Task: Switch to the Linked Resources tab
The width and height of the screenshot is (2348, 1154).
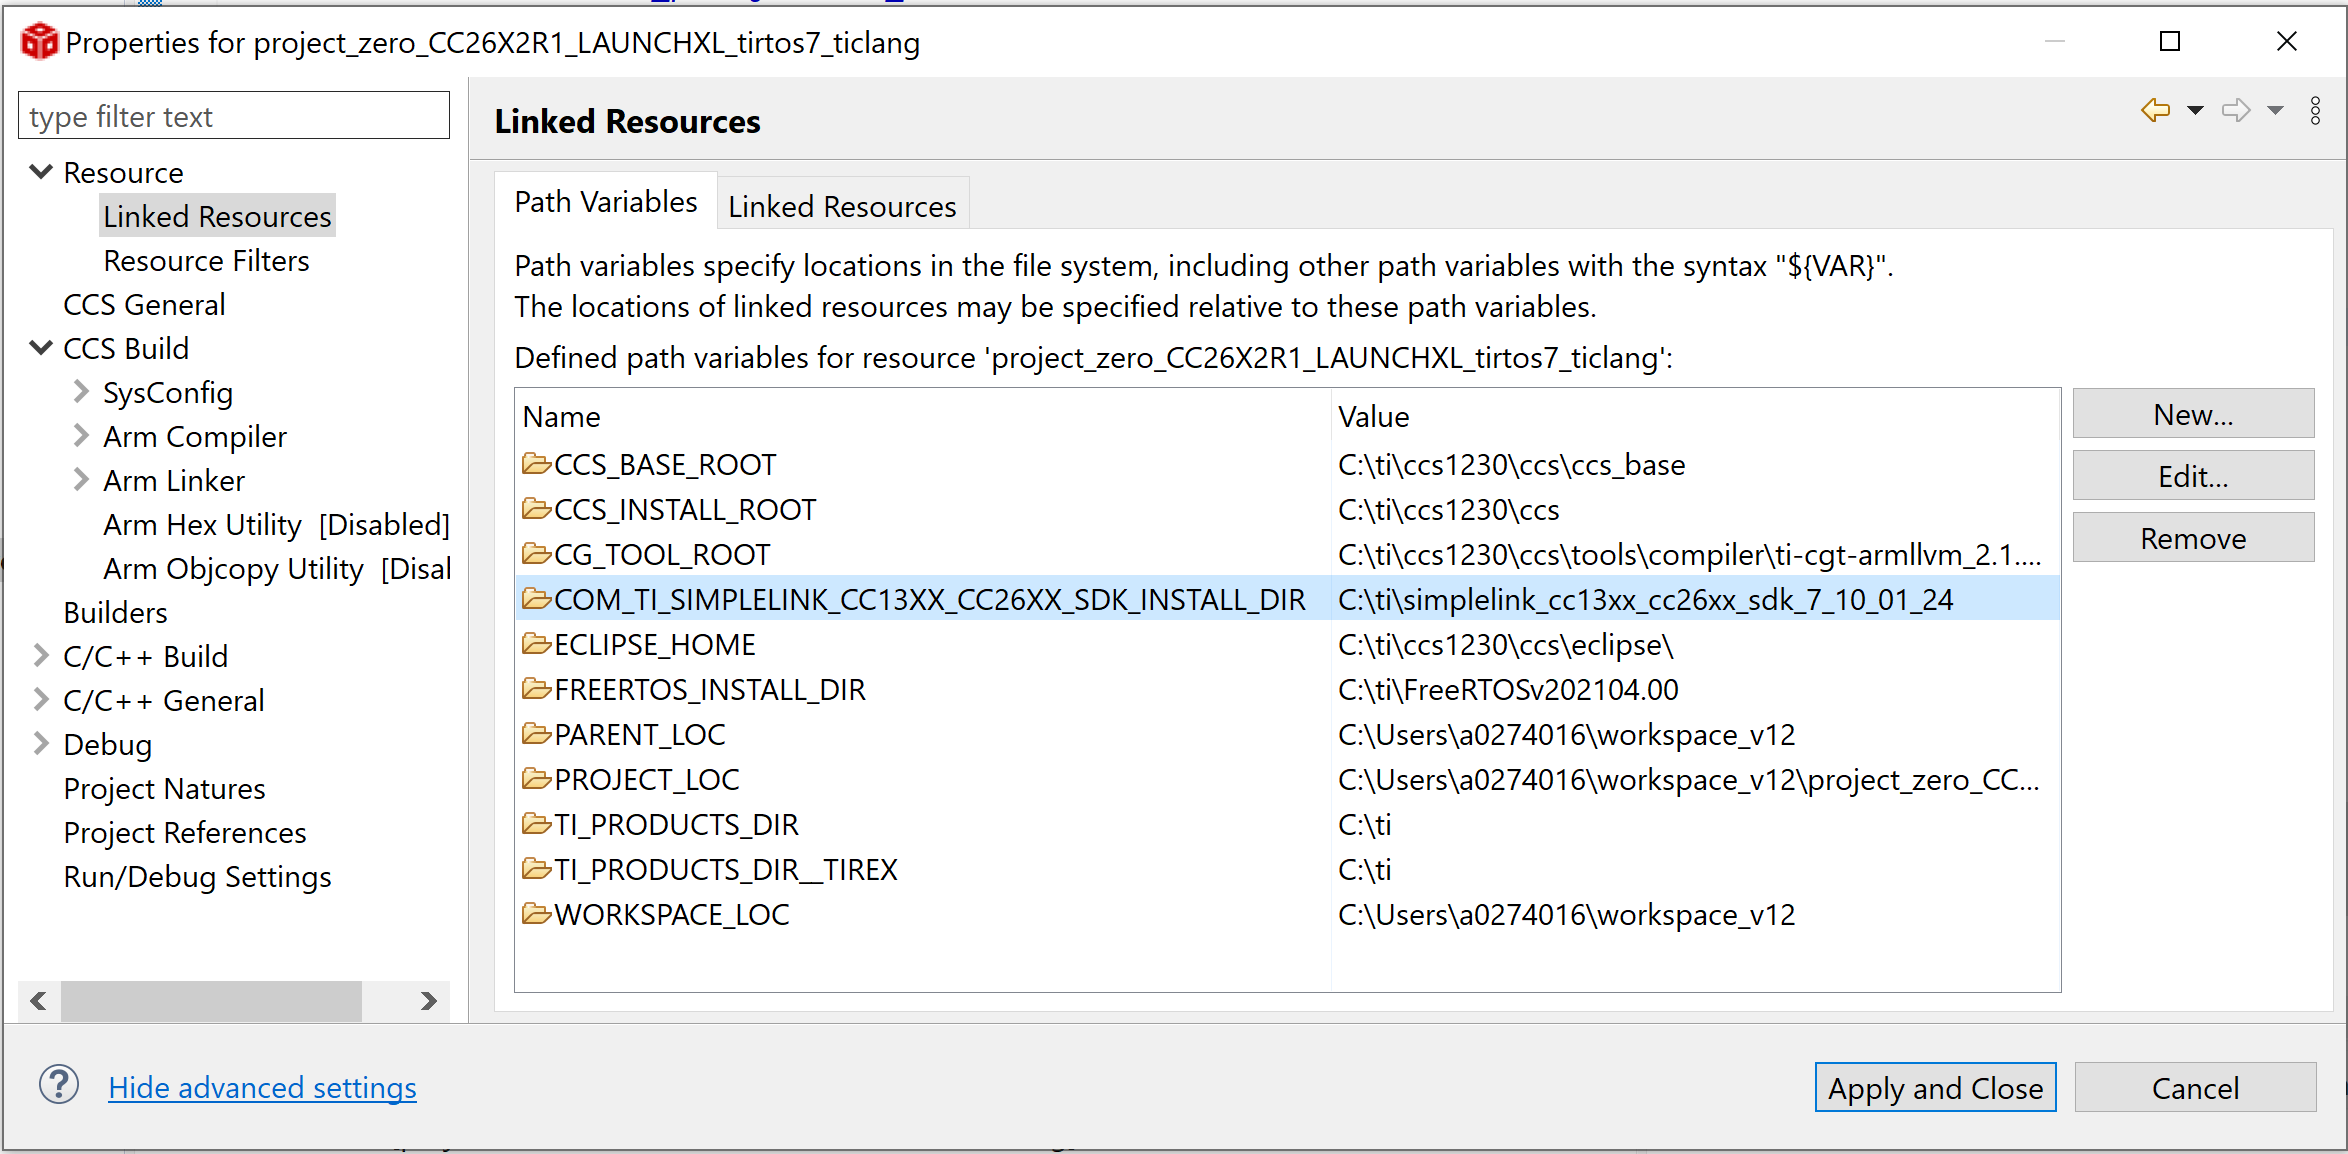Action: click(842, 205)
